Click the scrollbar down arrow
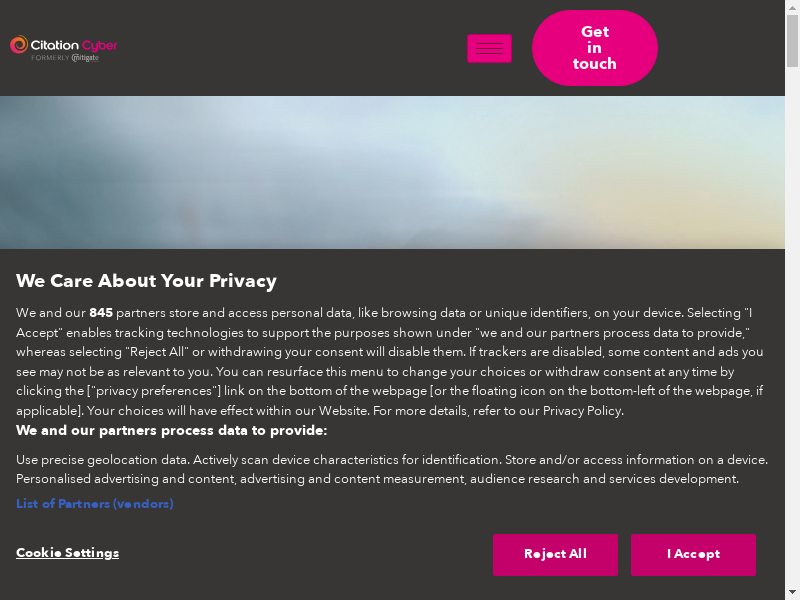 pyautogui.click(x=792, y=593)
